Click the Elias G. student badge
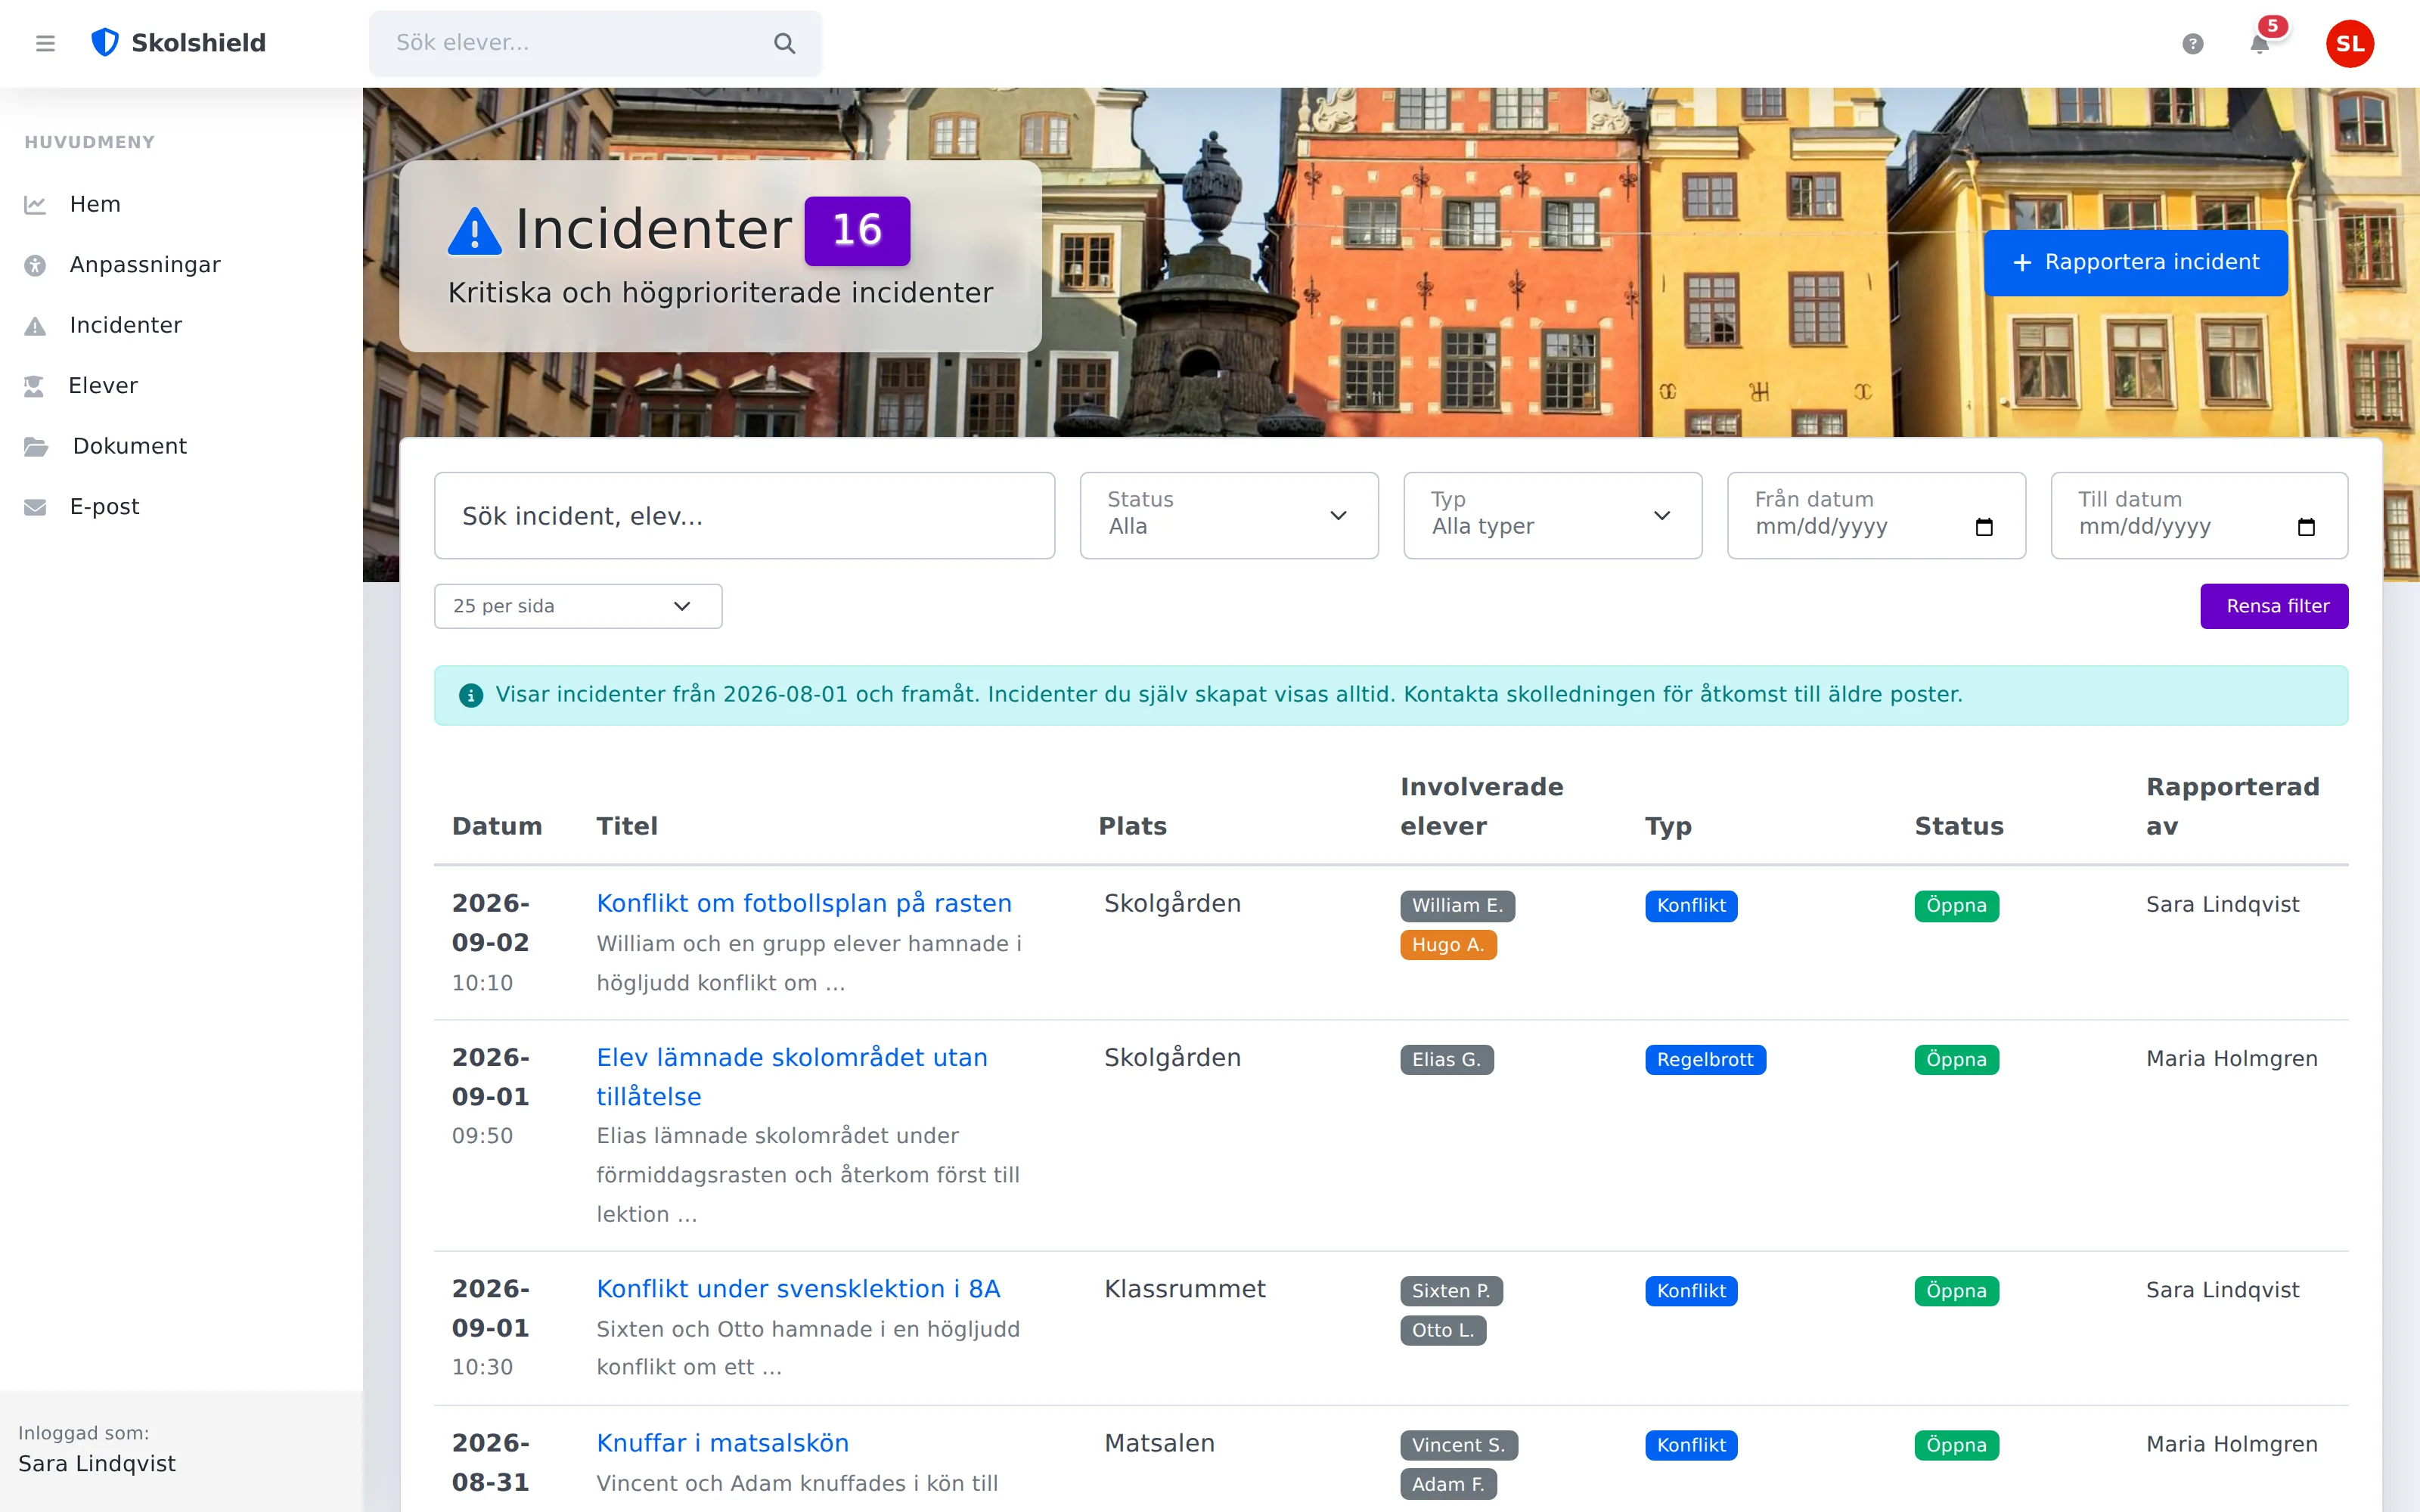 click(x=1447, y=1060)
